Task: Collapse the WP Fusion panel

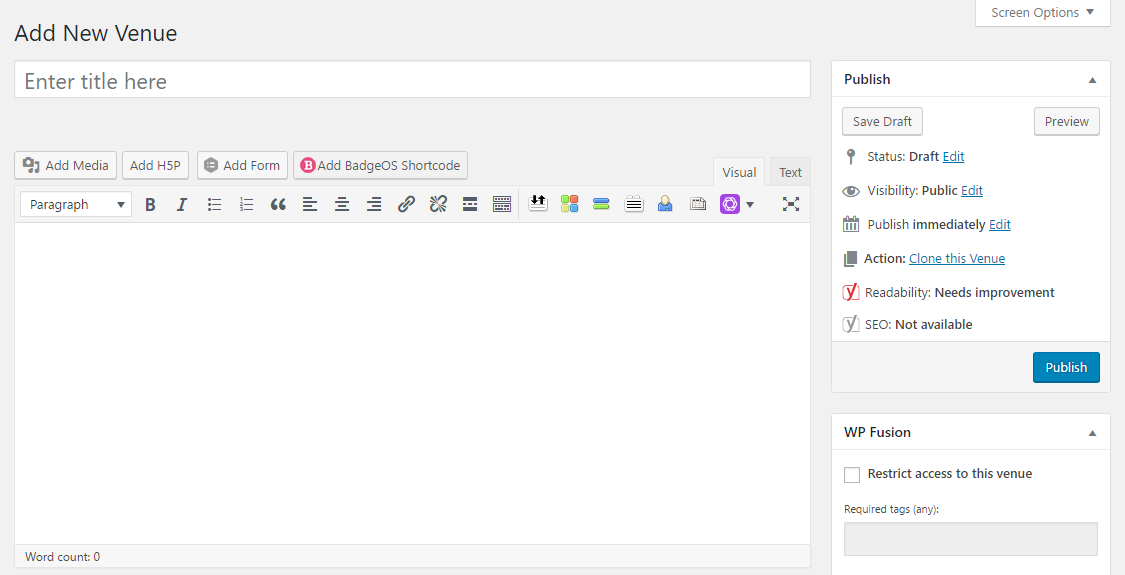Action: 1092,433
